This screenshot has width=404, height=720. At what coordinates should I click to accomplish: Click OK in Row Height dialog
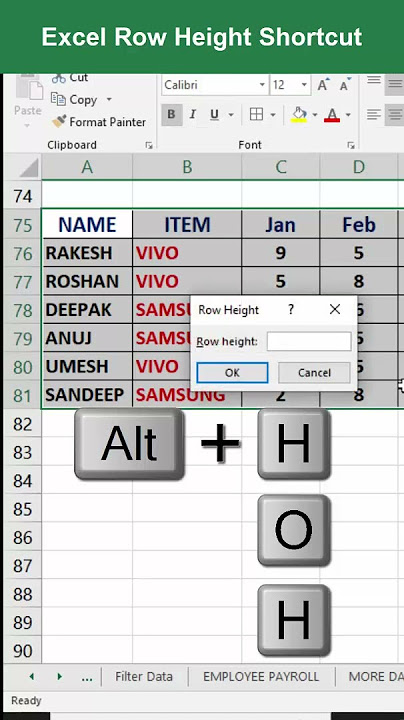[x=232, y=372]
